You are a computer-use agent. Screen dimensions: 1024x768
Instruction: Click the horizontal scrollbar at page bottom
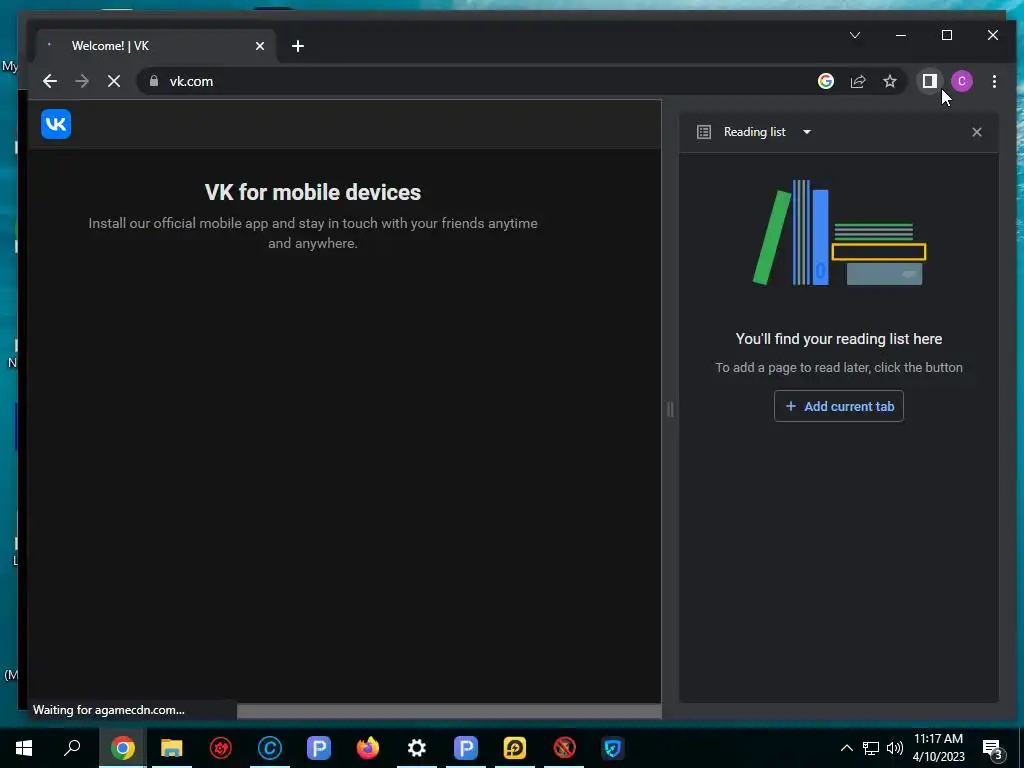point(449,711)
